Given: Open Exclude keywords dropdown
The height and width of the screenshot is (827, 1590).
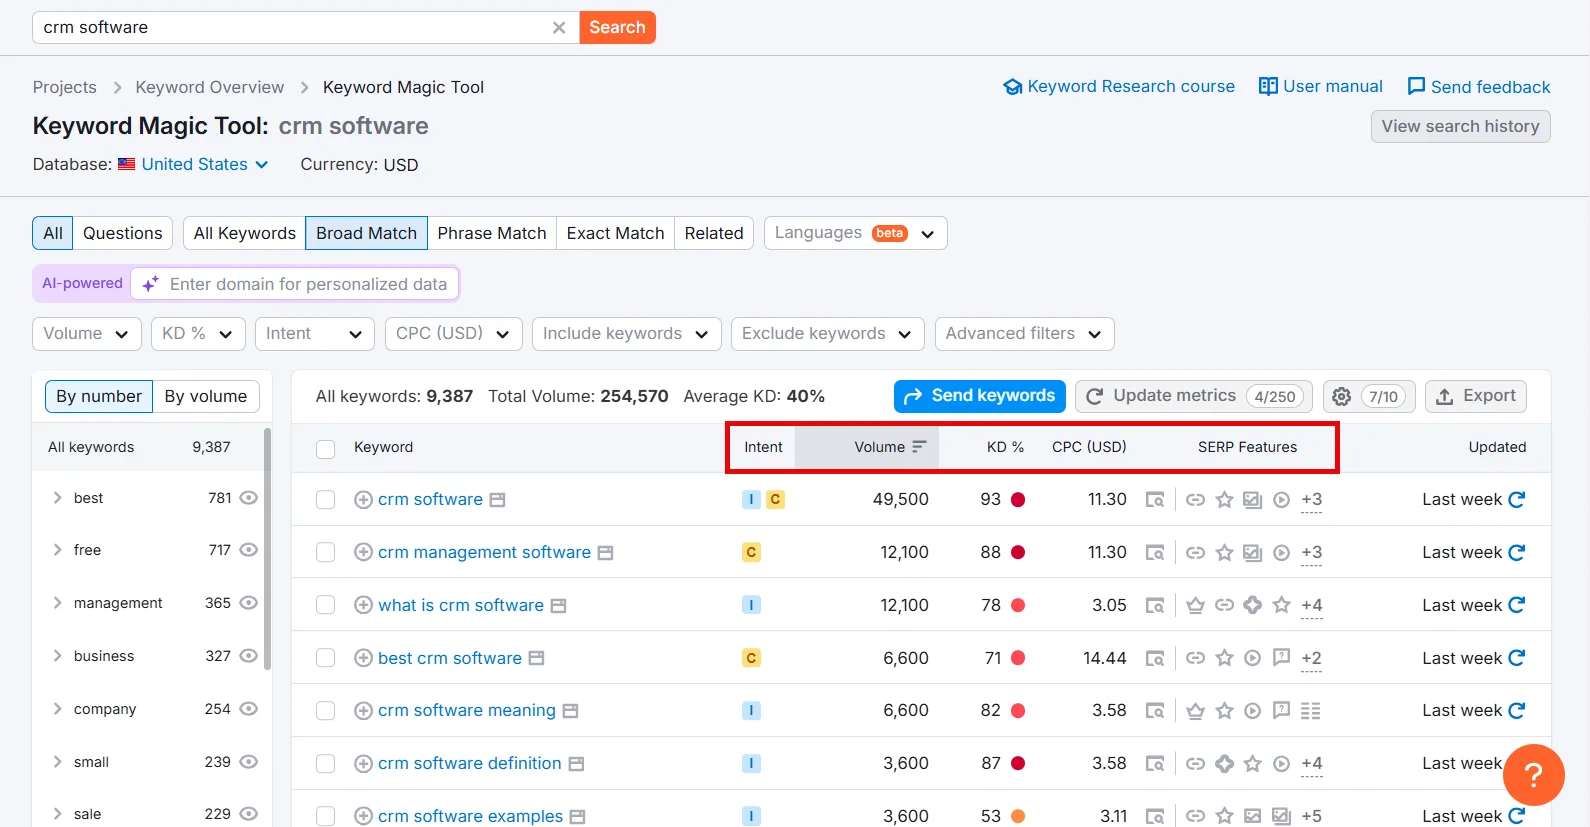Looking at the screenshot, I should point(827,334).
